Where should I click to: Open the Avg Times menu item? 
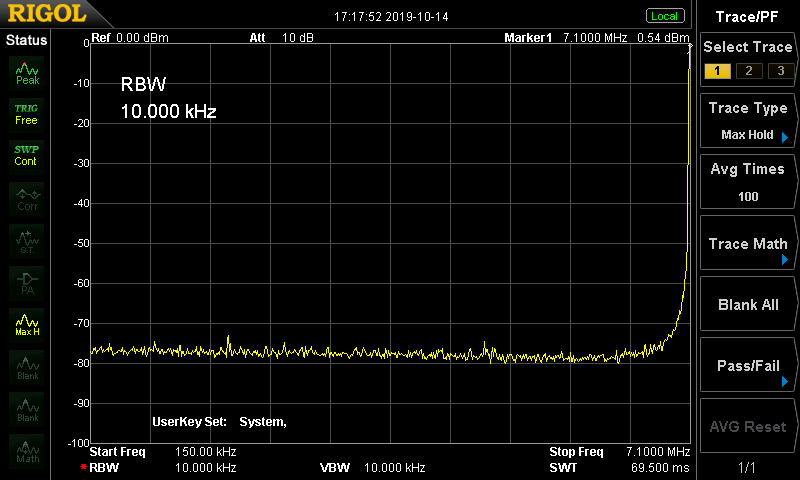tap(748, 182)
